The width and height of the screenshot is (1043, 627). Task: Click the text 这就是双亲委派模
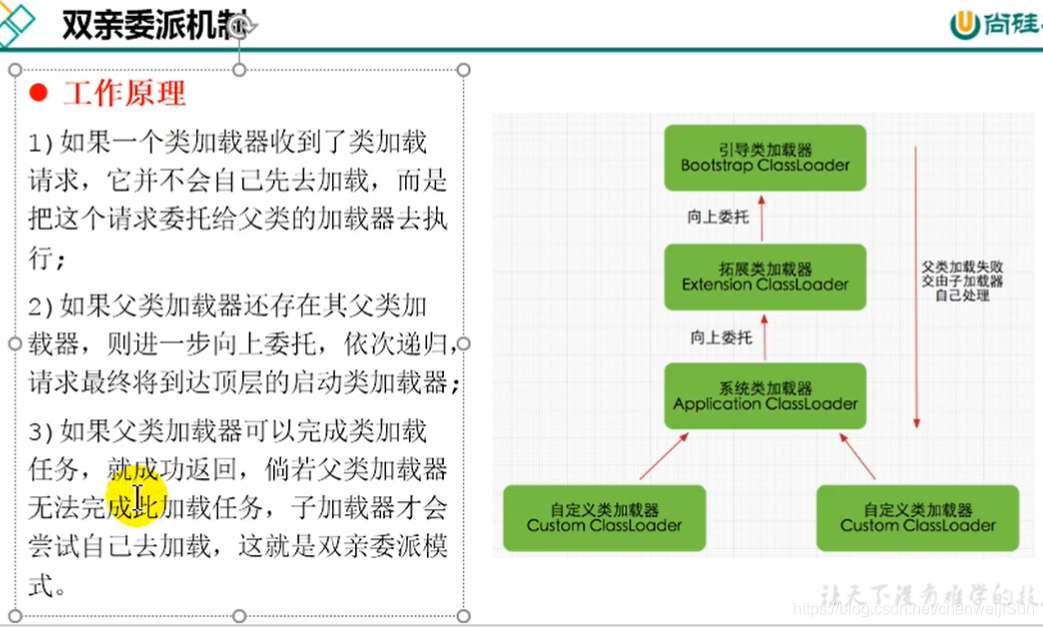coord(343,547)
